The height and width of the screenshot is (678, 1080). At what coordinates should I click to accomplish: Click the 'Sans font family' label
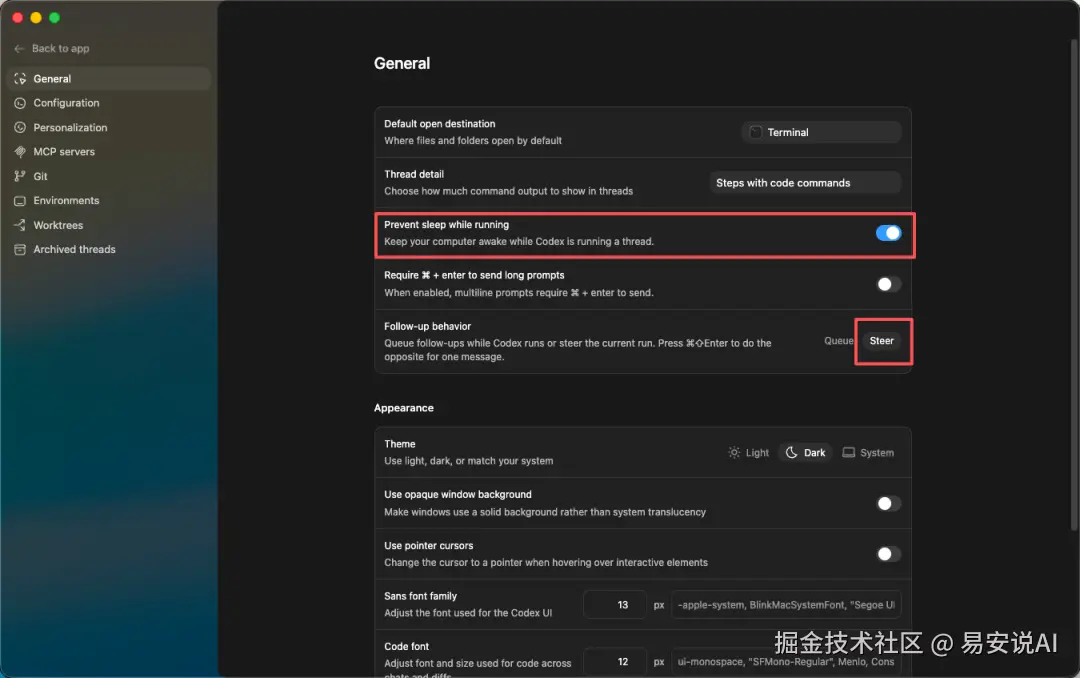pyautogui.click(x=420, y=596)
